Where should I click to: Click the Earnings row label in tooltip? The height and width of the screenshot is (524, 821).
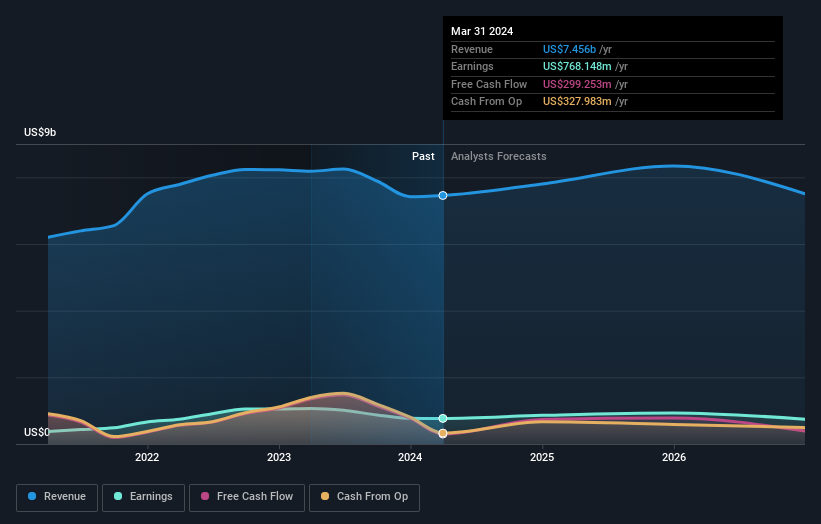point(472,66)
